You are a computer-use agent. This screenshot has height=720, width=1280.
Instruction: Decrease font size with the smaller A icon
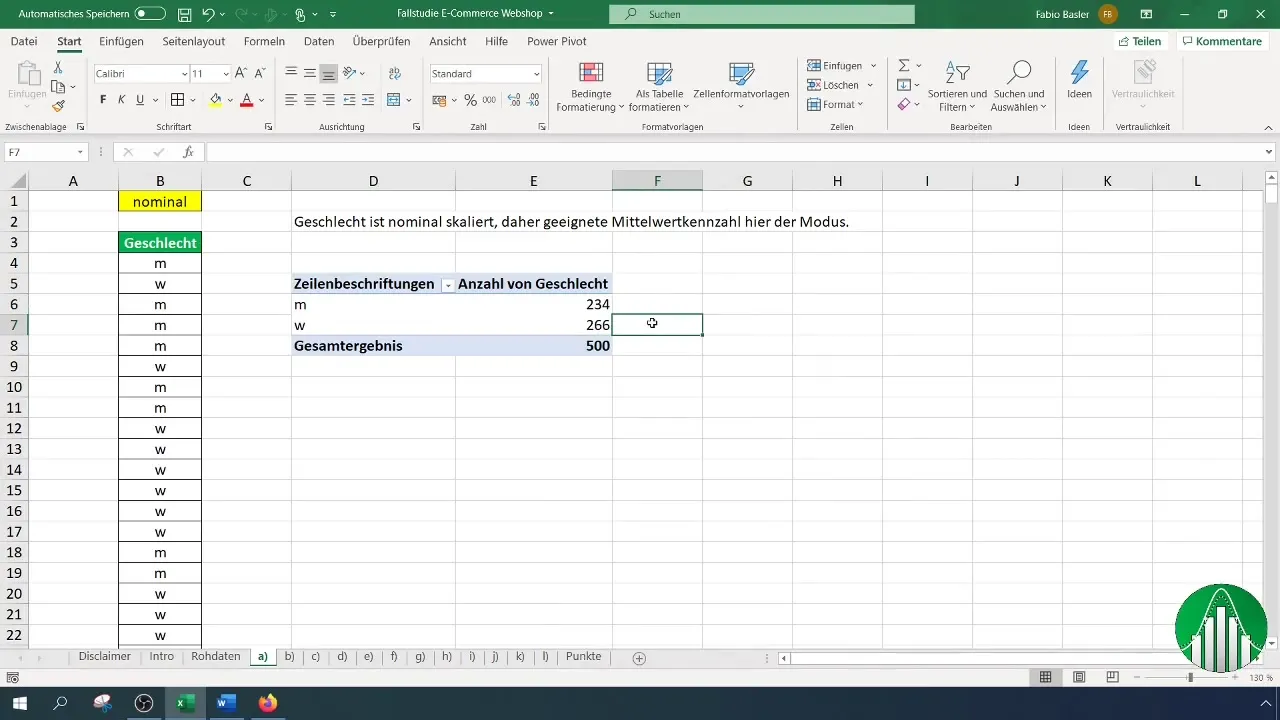click(259, 74)
